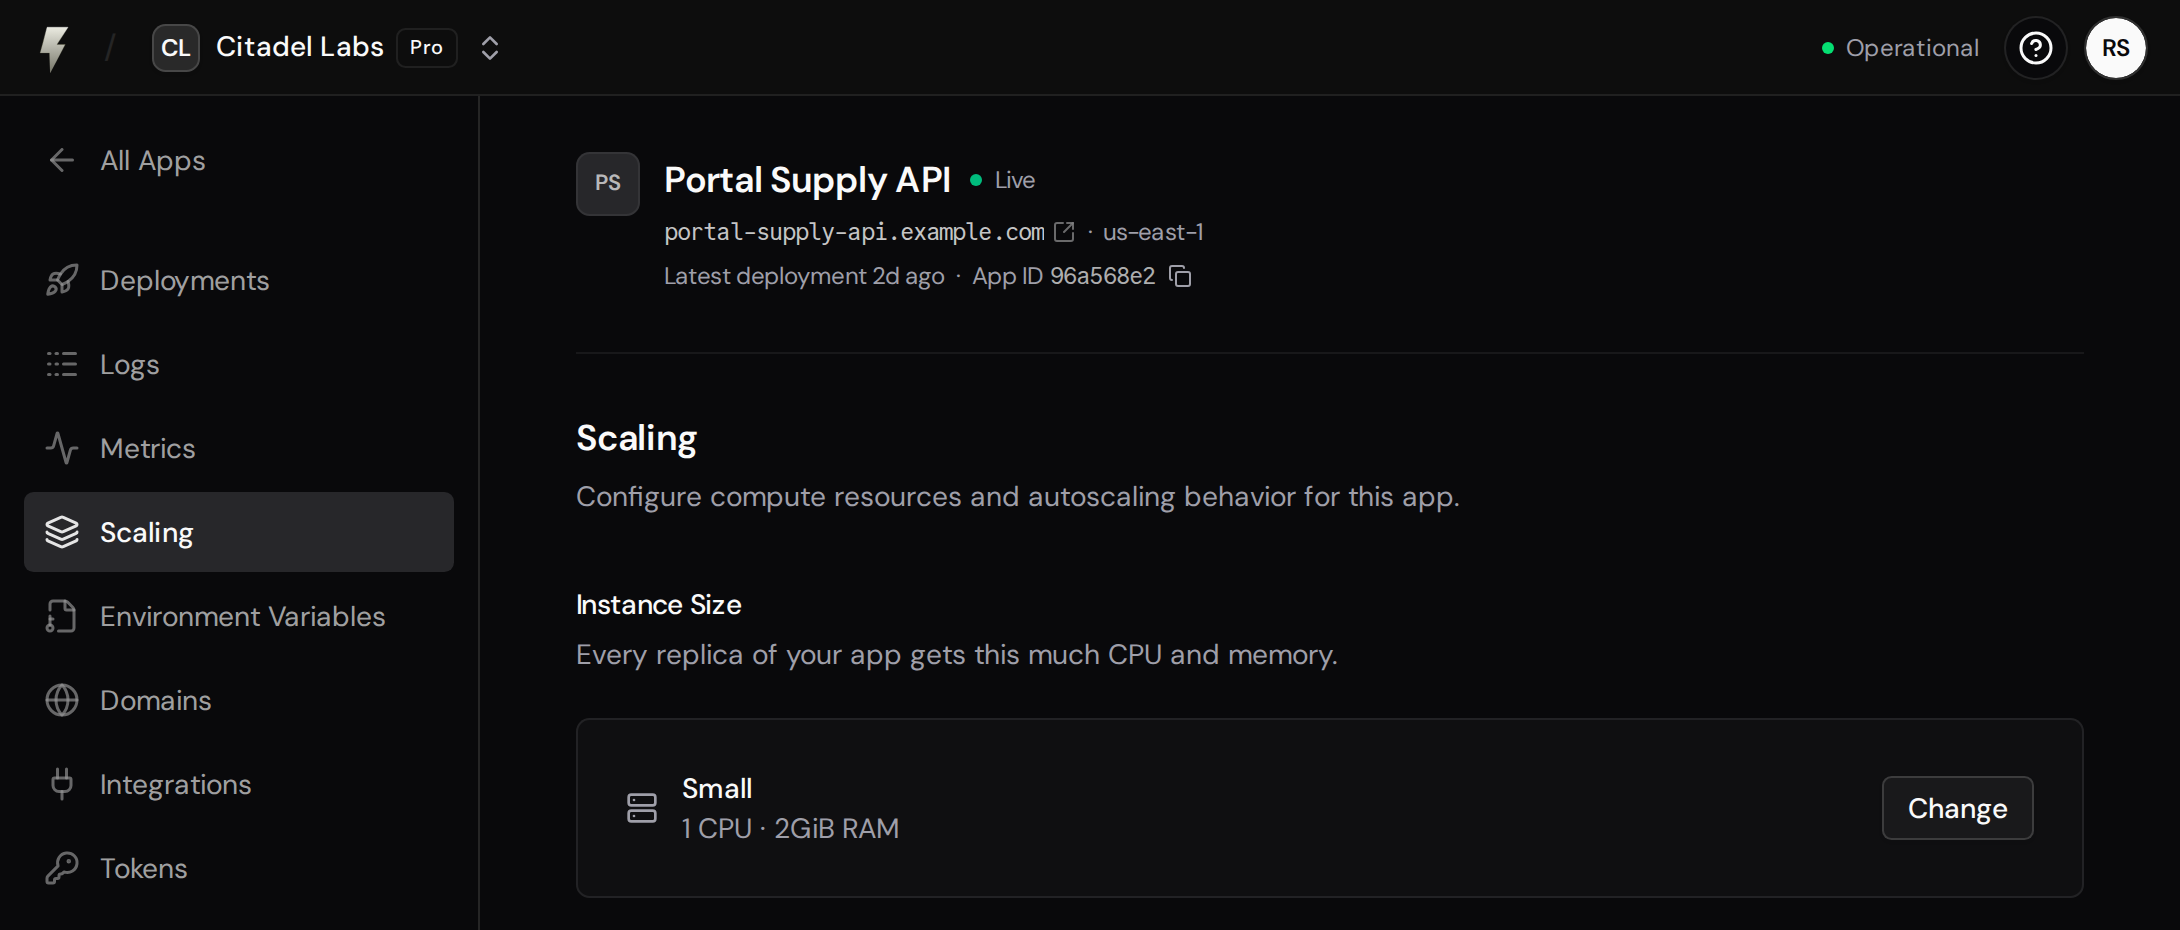
Task: Open the Tokens section
Action: 239,868
